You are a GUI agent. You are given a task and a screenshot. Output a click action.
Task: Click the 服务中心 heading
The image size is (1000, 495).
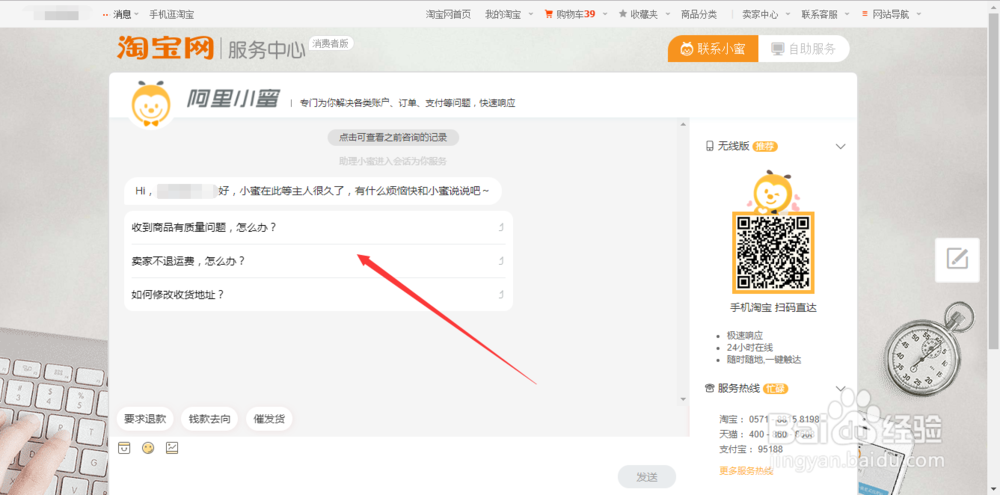[266, 50]
